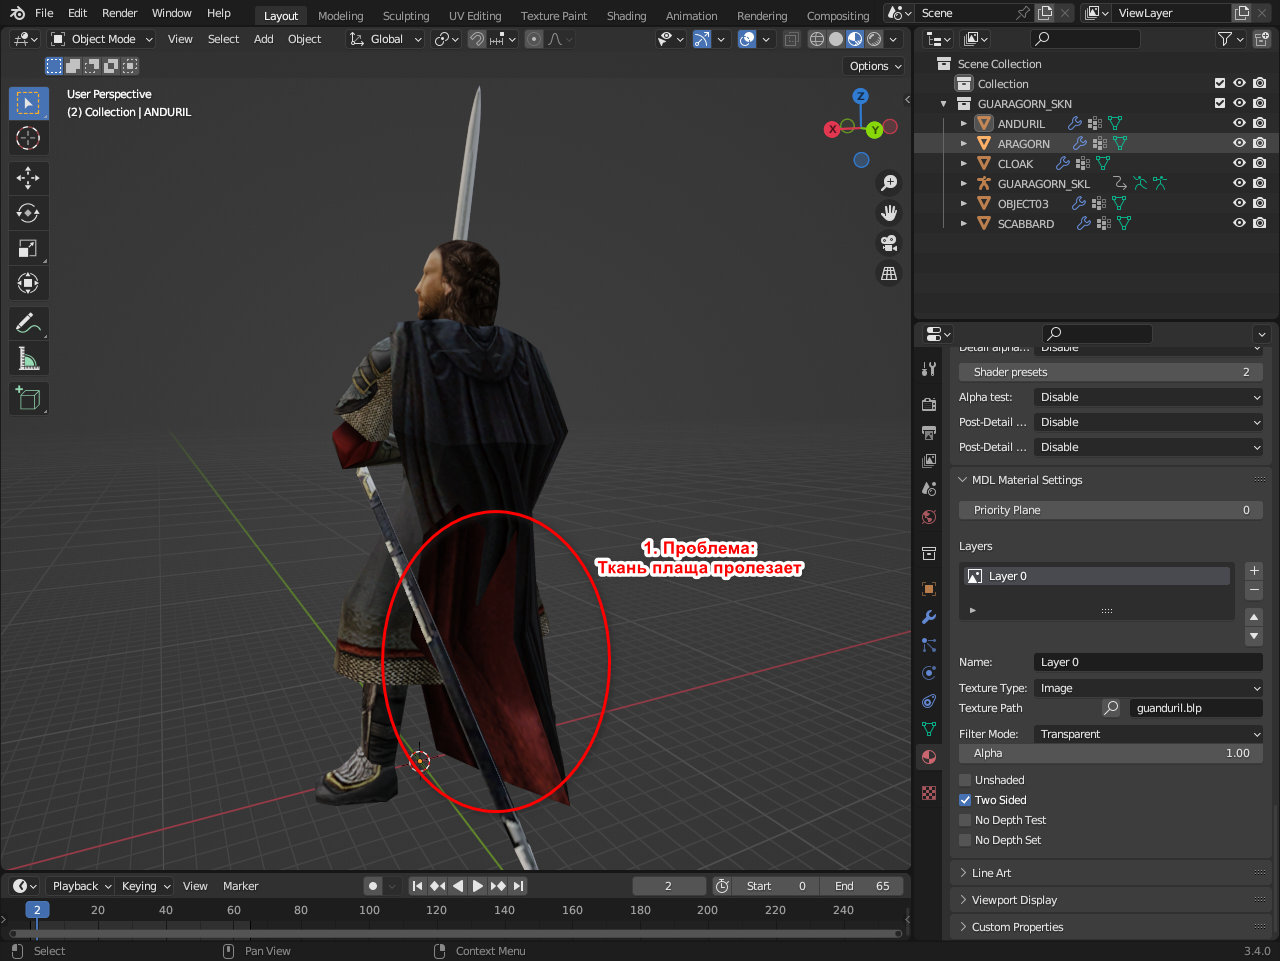Toggle camera view in viewport

click(x=888, y=243)
